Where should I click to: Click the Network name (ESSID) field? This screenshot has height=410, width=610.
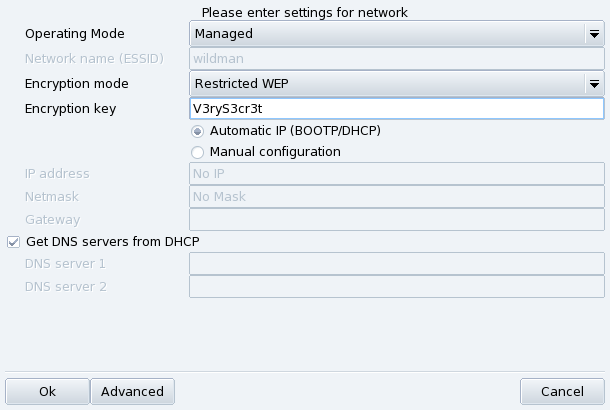396,58
